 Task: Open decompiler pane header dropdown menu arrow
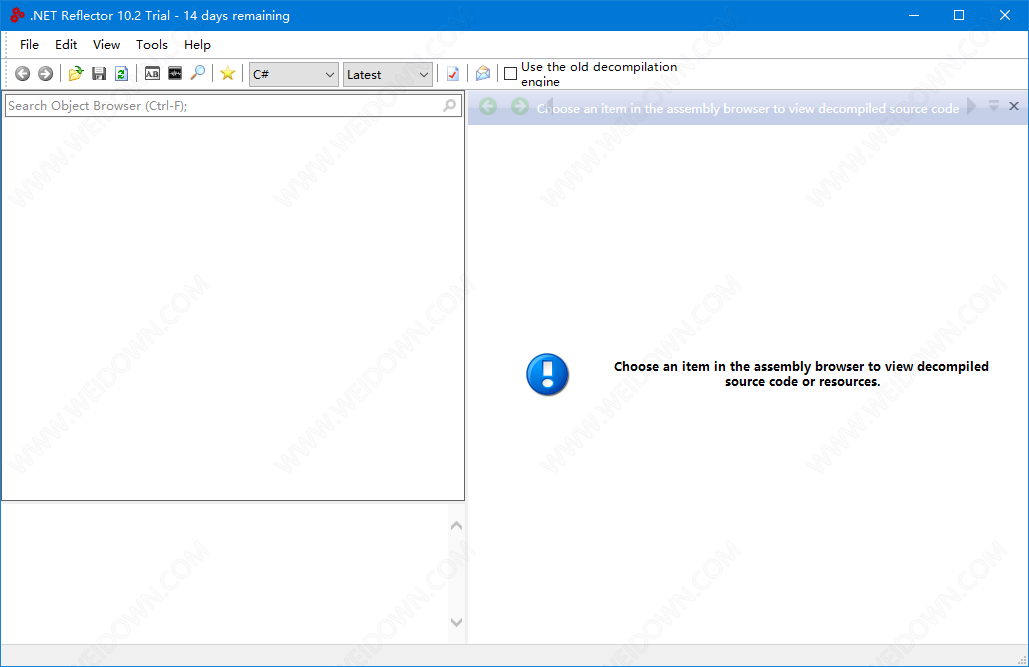click(994, 106)
